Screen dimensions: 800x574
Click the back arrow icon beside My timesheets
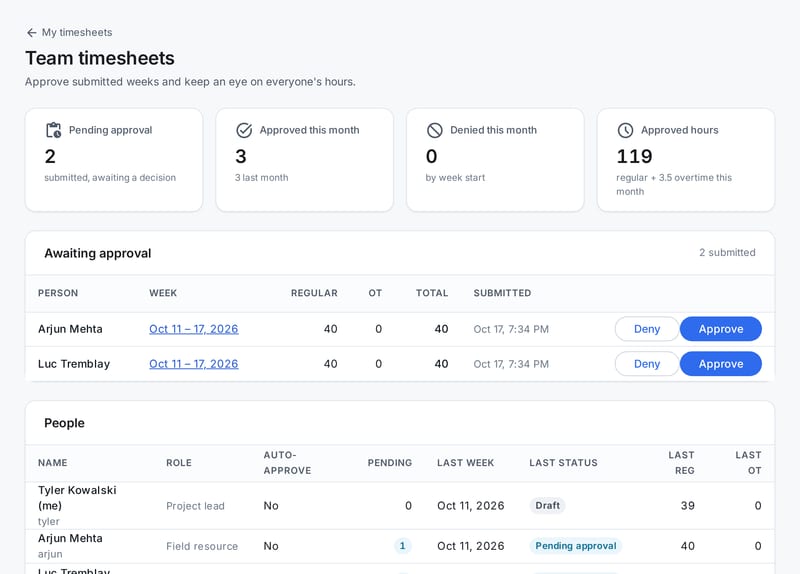(32, 33)
